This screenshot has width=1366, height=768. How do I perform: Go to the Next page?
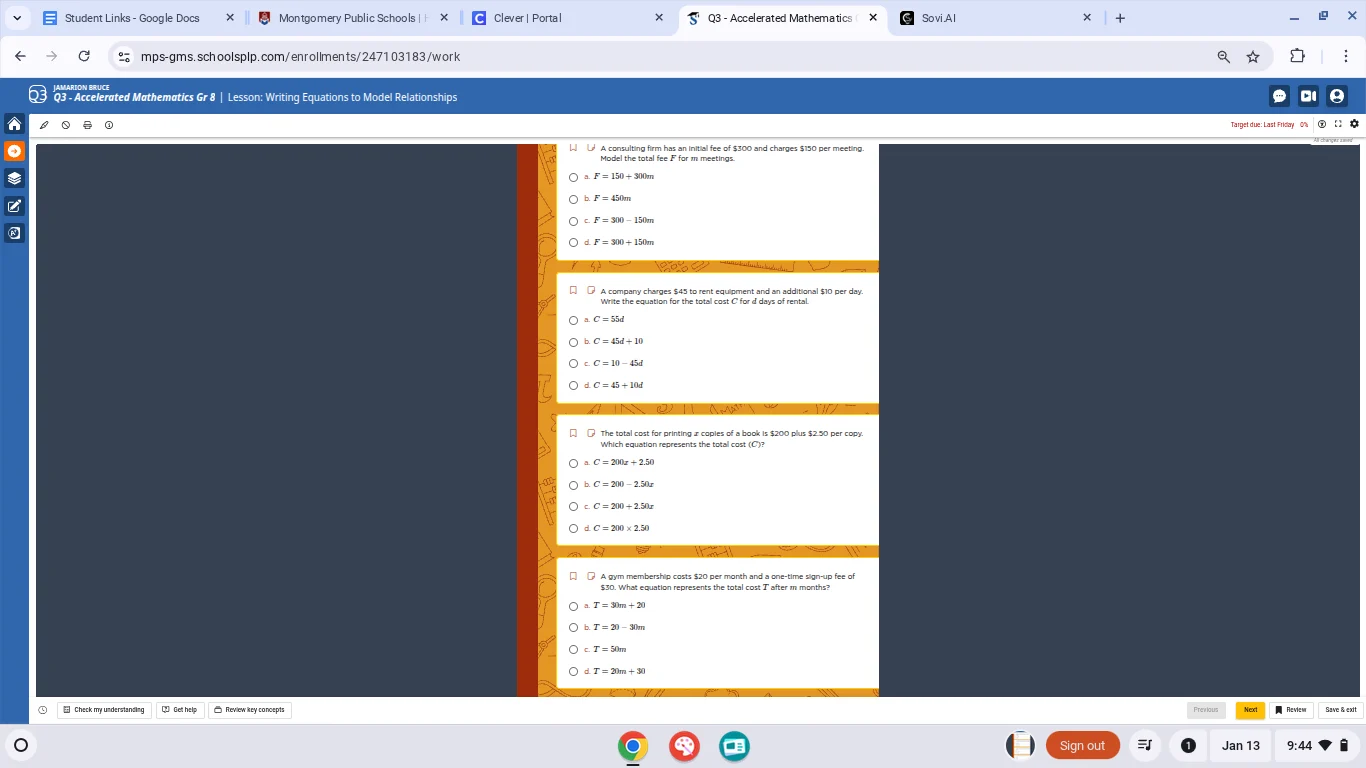point(1250,710)
